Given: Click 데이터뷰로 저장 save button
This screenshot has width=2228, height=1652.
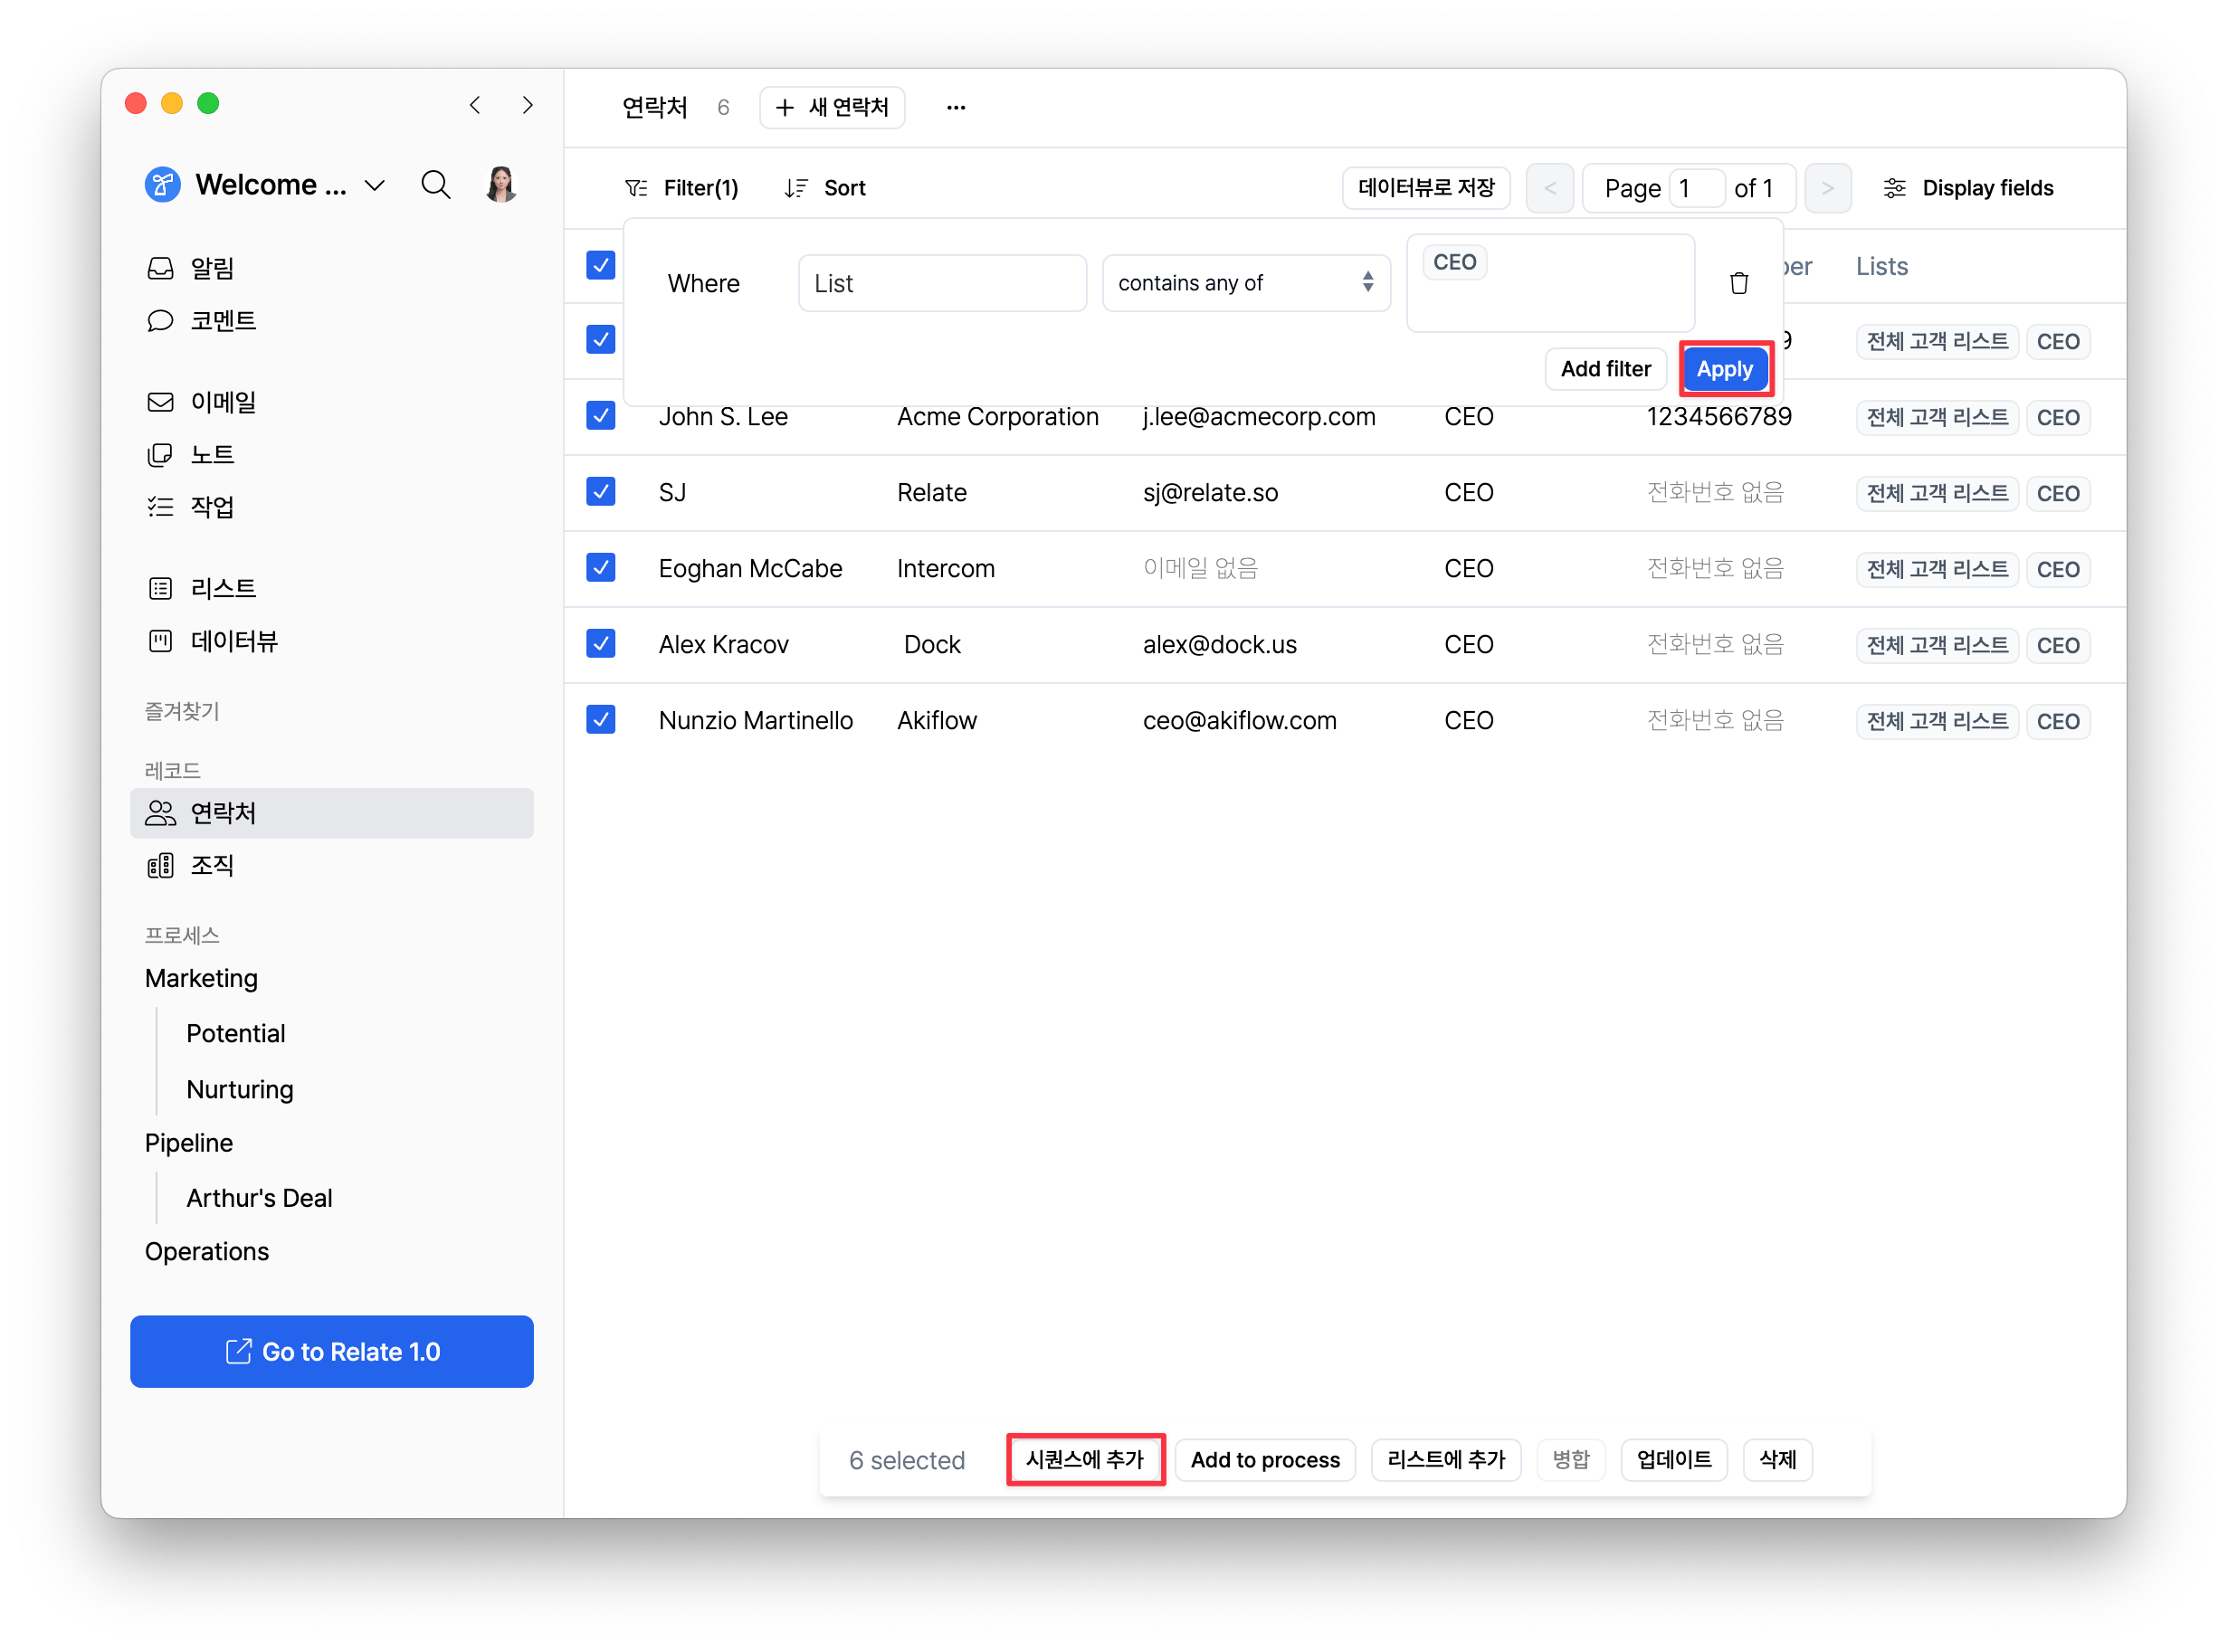Looking at the screenshot, I should pos(1426,188).
